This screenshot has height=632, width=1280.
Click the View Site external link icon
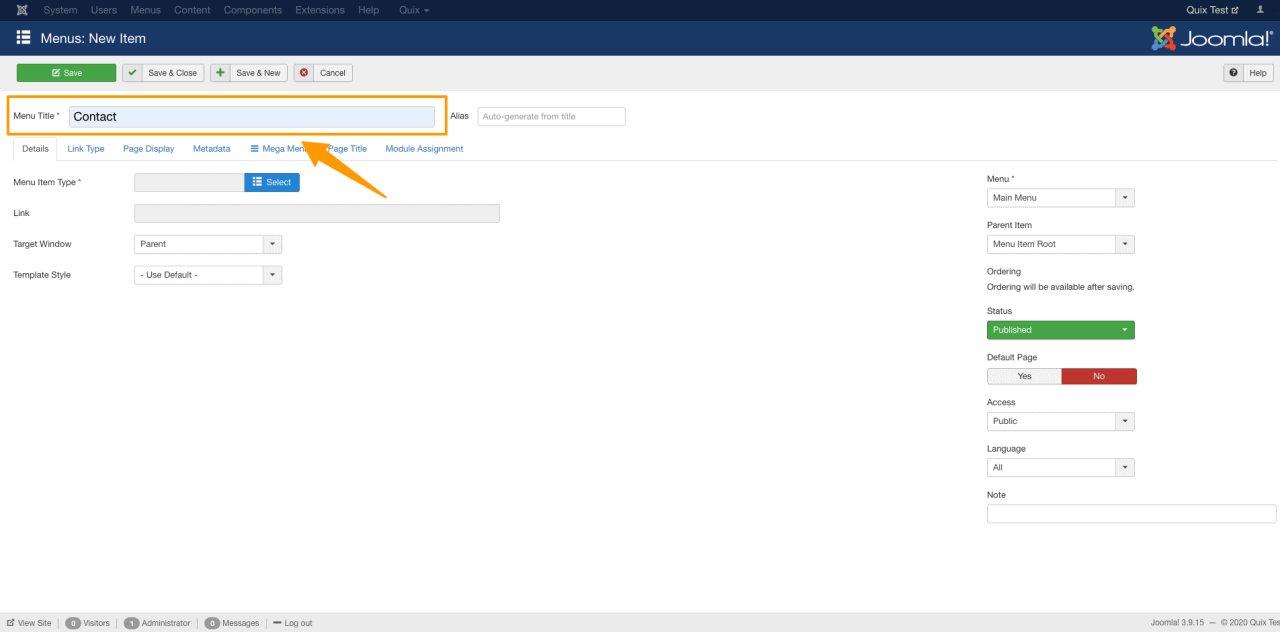point(10,623)
